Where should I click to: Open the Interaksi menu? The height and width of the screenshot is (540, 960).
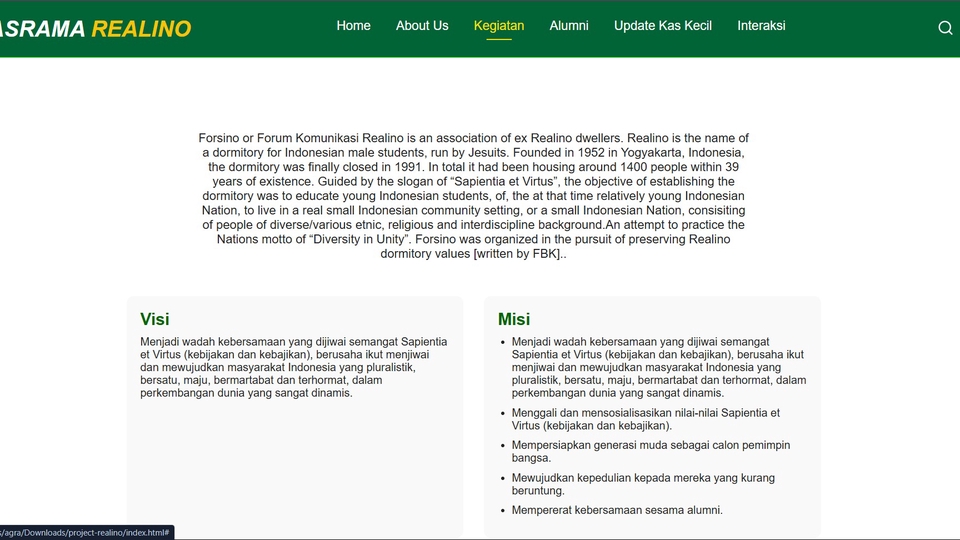coord(761,26)
